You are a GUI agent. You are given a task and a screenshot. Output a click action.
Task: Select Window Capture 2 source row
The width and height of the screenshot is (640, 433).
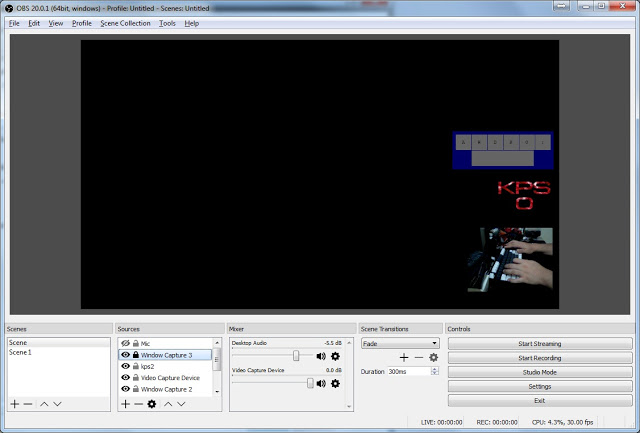[165, 389]
